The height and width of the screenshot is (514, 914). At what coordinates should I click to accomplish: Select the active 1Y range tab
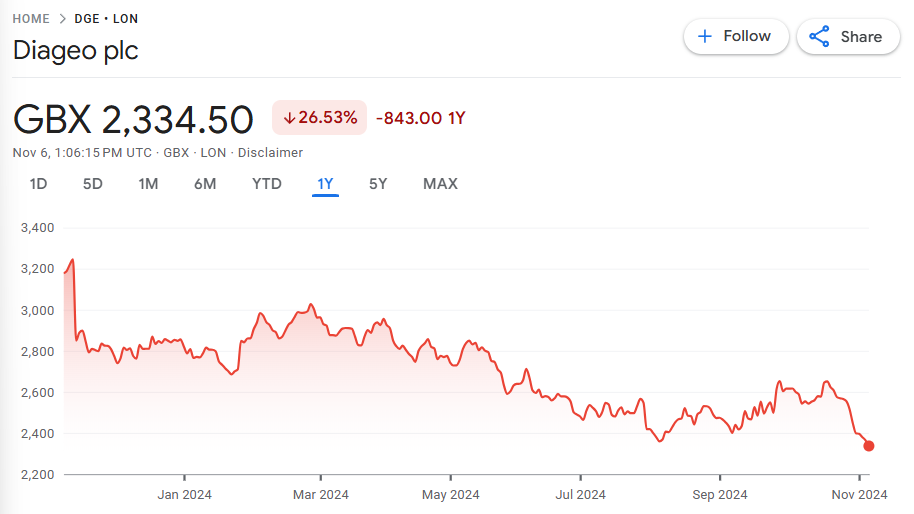(325, 184)
